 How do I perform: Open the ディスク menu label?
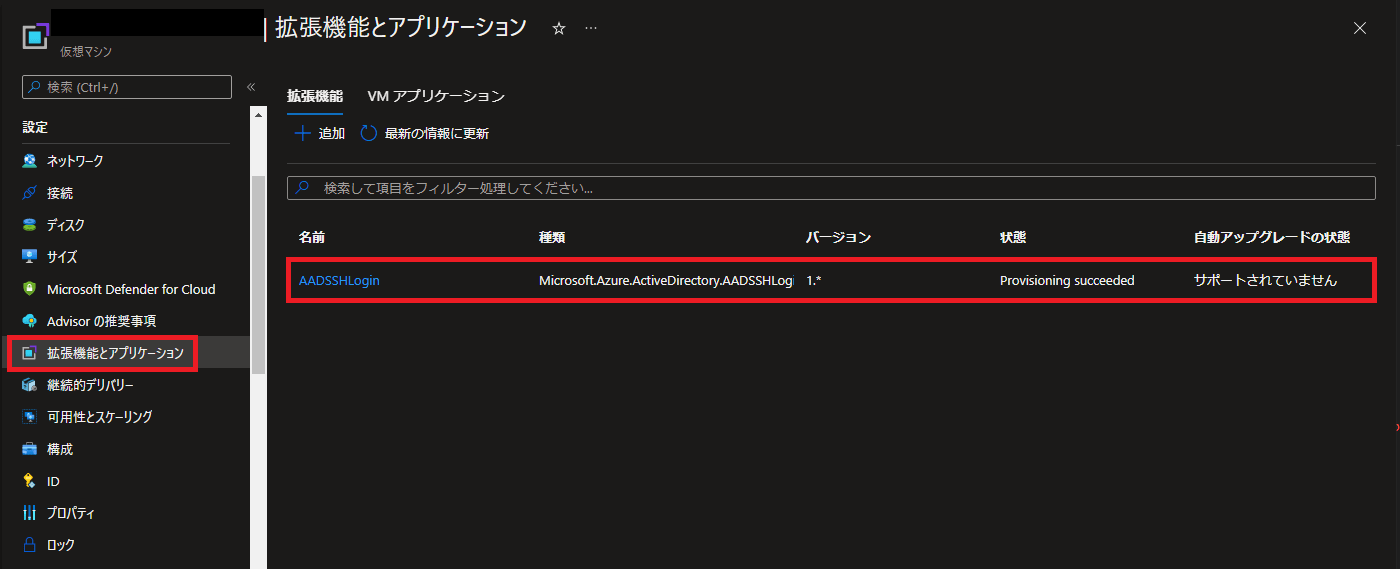(66, 225)
